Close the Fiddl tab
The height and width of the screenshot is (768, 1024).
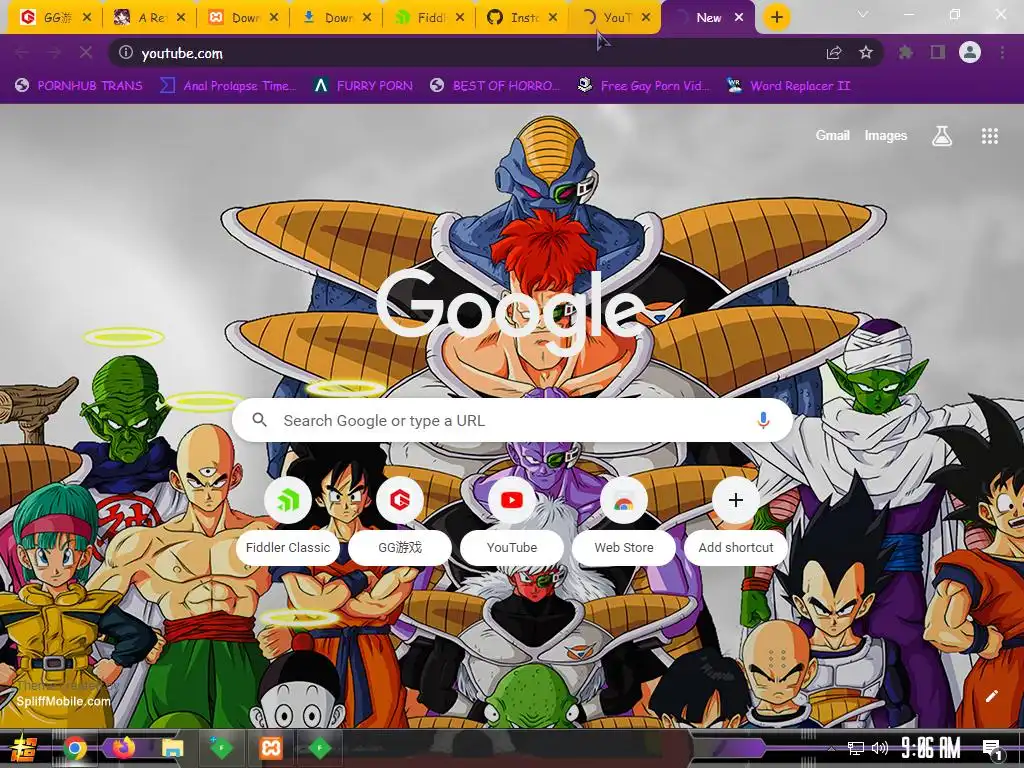pyautogui.click(x=460, y=18)
